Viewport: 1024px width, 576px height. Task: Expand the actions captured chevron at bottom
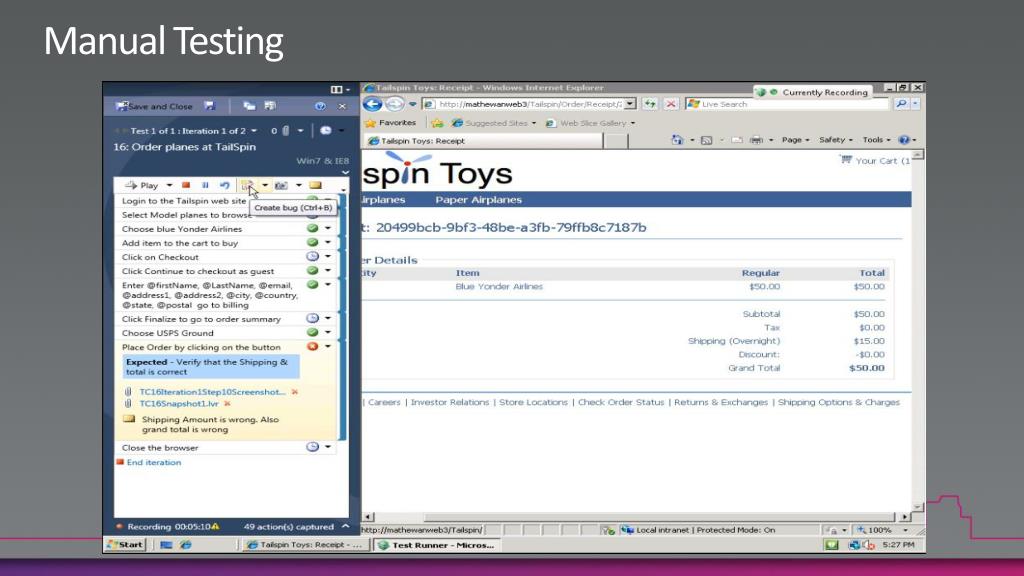345,526
